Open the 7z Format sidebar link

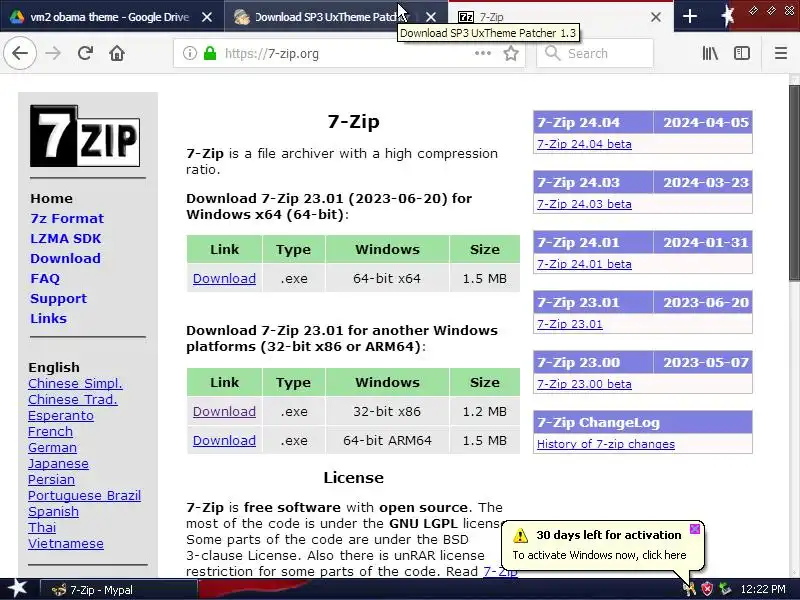tap(67, 218)
